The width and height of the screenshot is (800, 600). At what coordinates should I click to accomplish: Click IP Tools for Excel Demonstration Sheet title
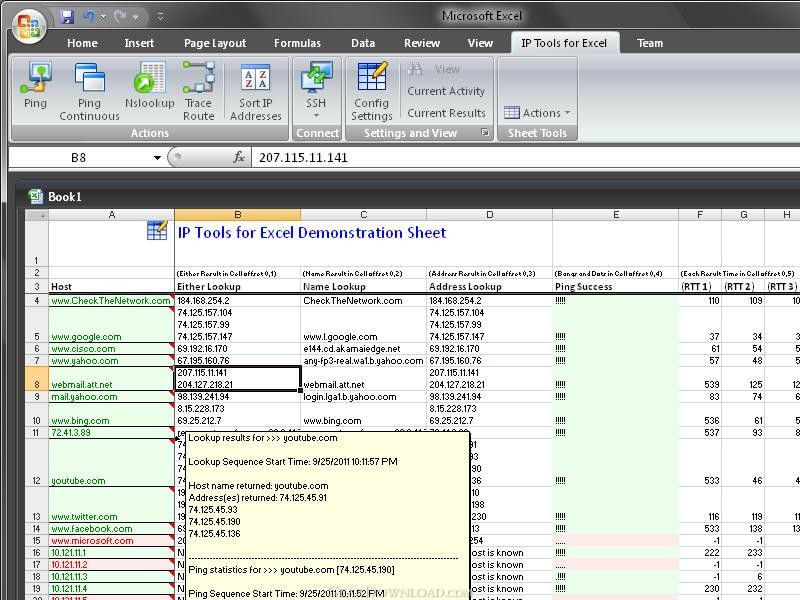point(312,233)
